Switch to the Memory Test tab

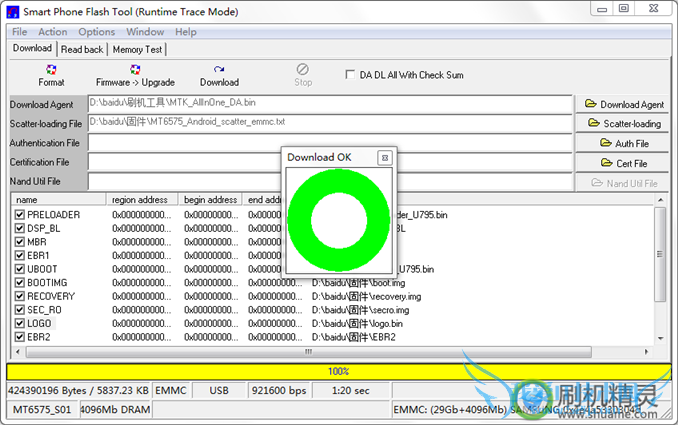pyautogui.click(x=138, y=49)
